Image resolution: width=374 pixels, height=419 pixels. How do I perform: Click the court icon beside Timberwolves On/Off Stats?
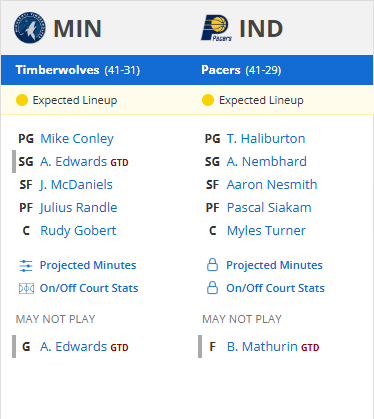26,288
